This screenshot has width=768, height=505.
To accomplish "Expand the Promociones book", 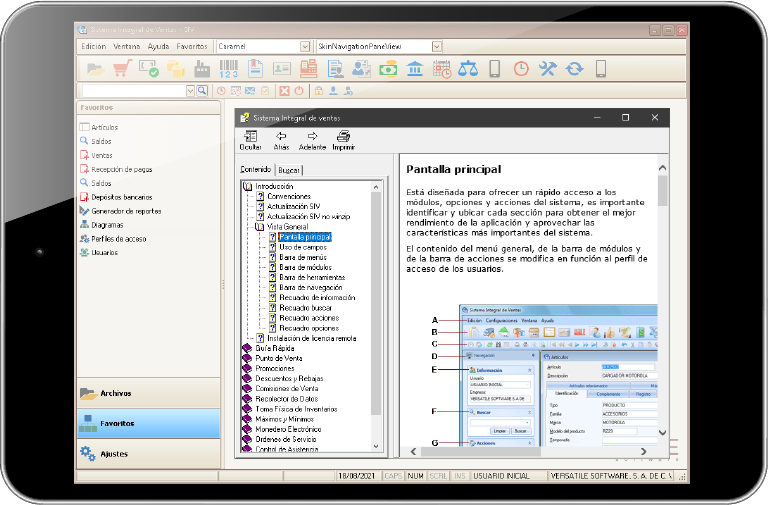I will tap(247, 368).
